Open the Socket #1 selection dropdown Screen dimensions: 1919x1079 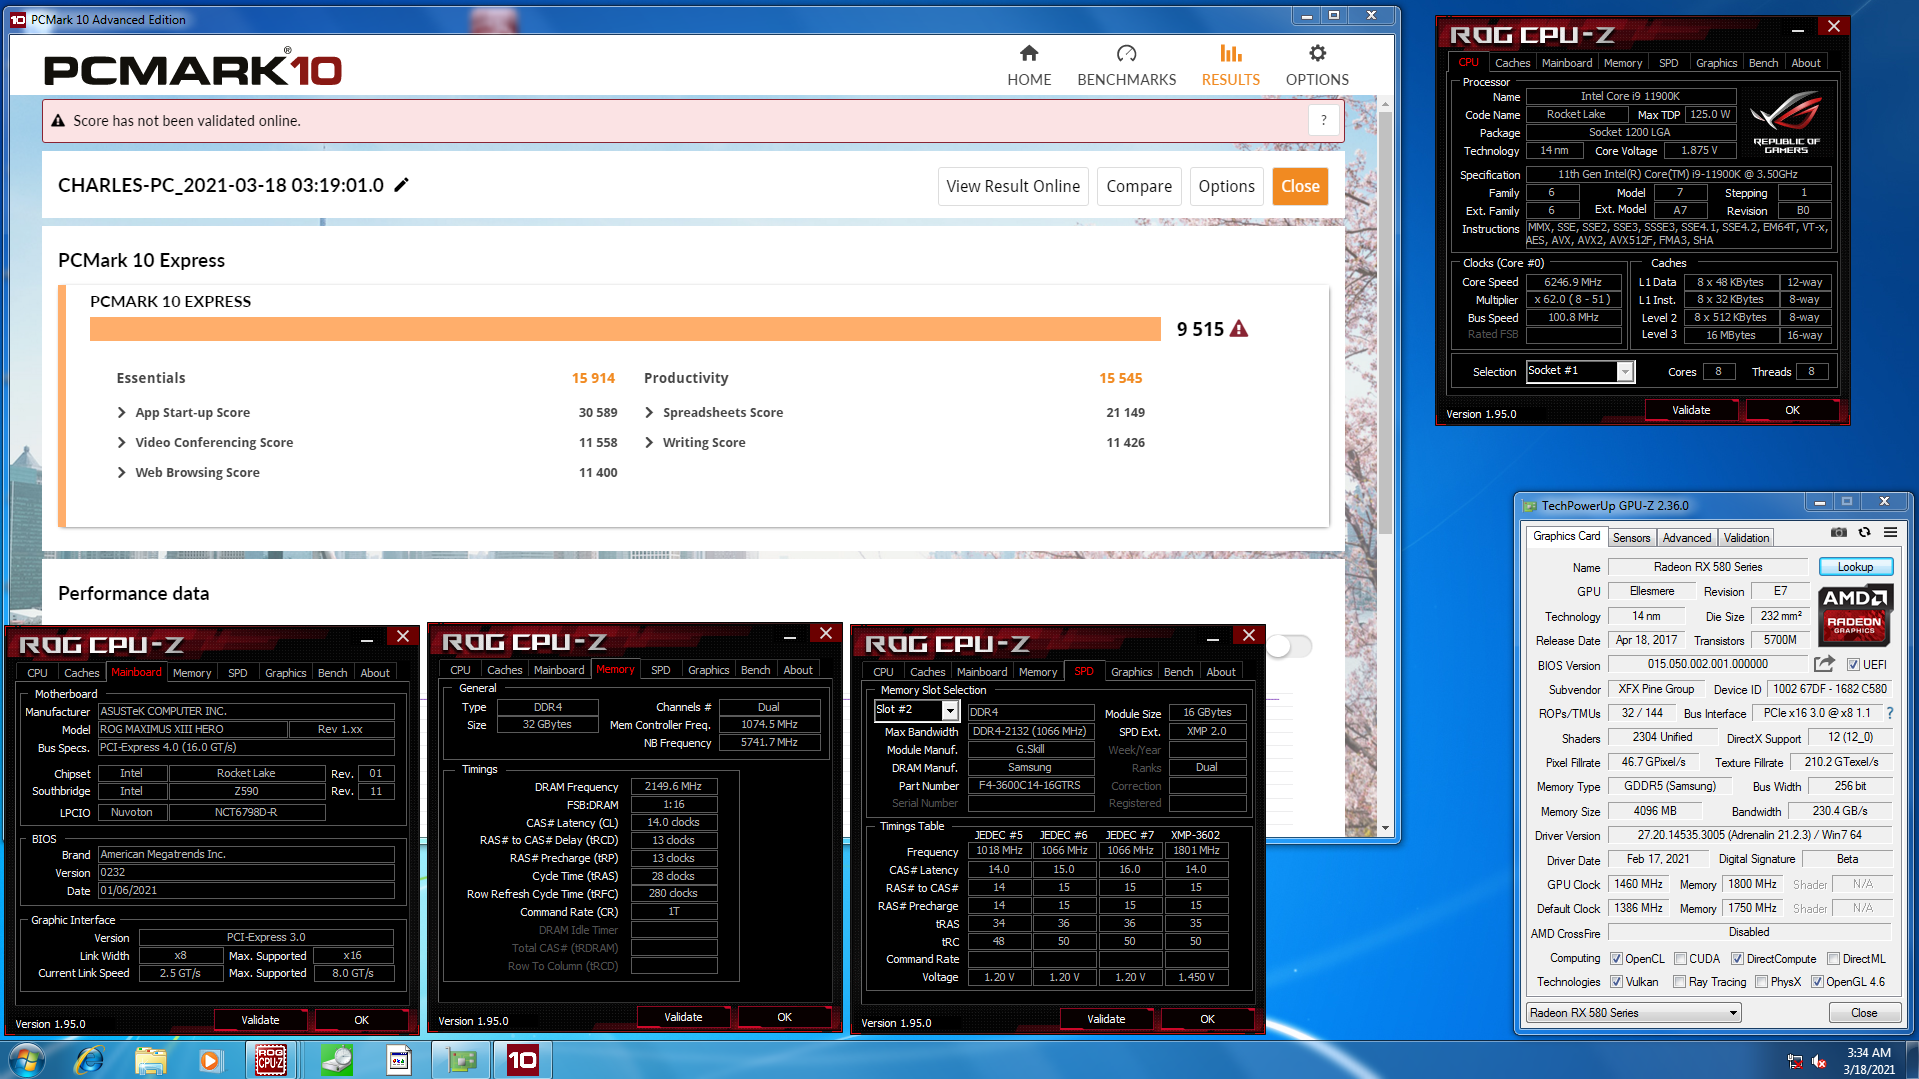click(1580, 372)
